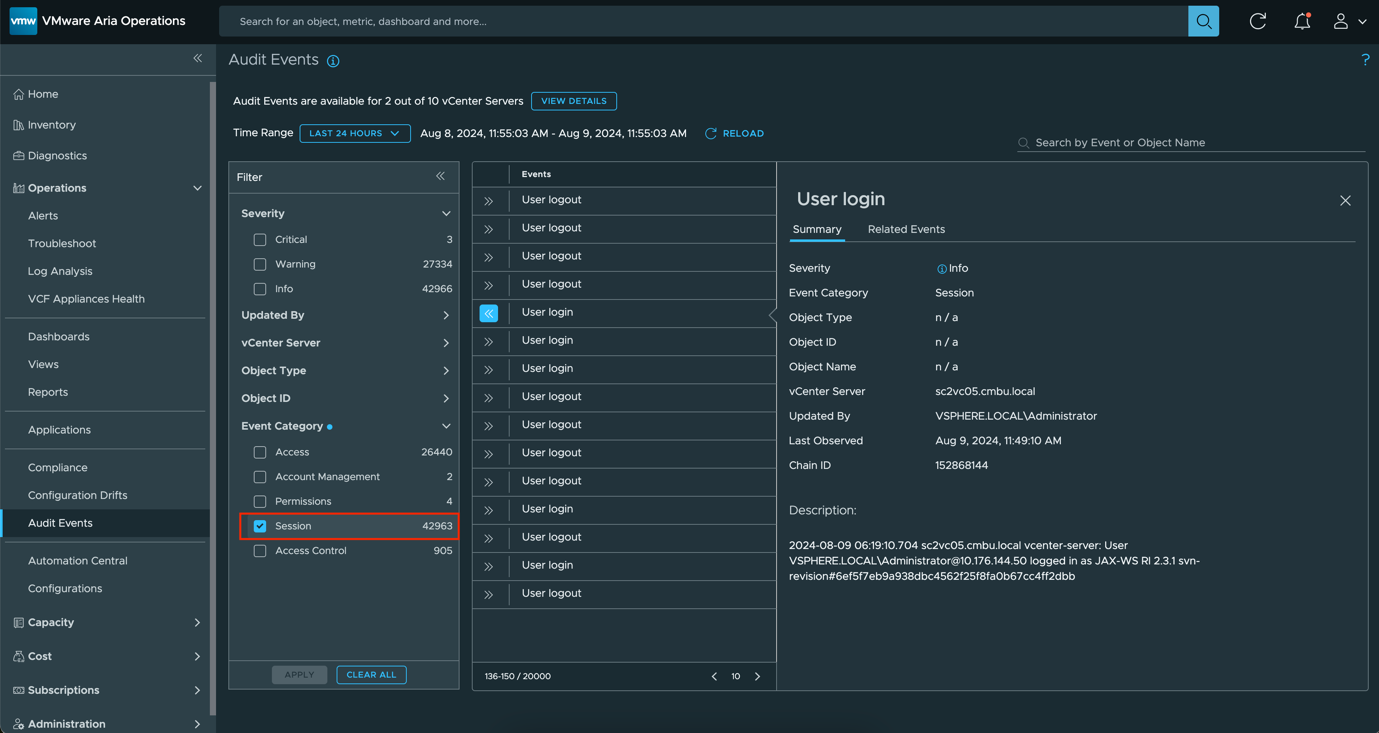Click the Subscriptions icon in sidebar
The height and width of the screenshot is (733, 1379).
coord(19,690)
